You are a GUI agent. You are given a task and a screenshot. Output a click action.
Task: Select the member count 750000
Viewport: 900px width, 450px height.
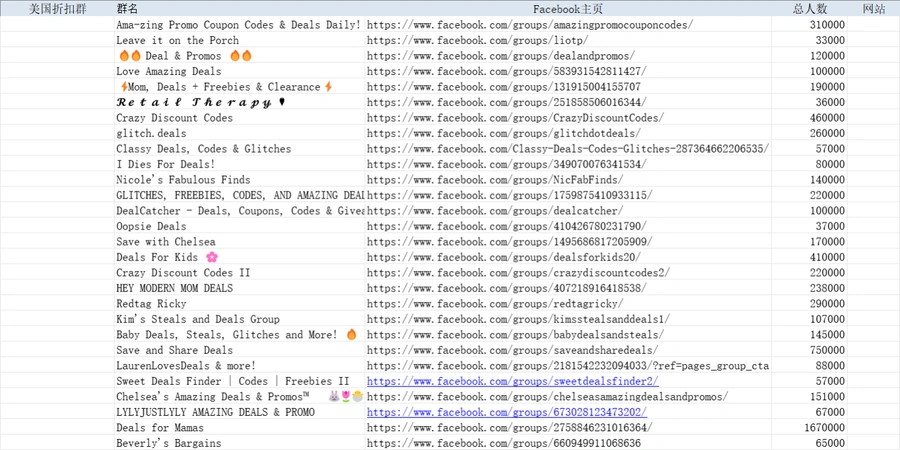(809, 350)
